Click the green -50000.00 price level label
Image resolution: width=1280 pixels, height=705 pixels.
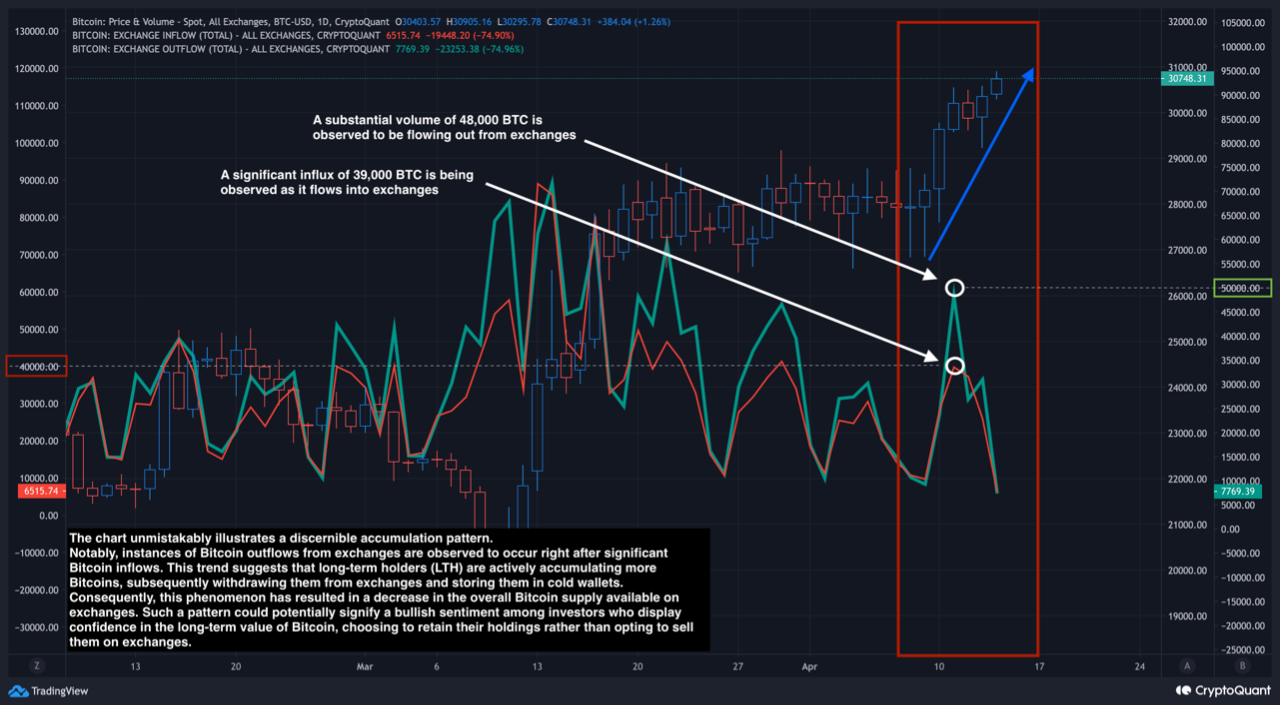(x=1242, y=287)
